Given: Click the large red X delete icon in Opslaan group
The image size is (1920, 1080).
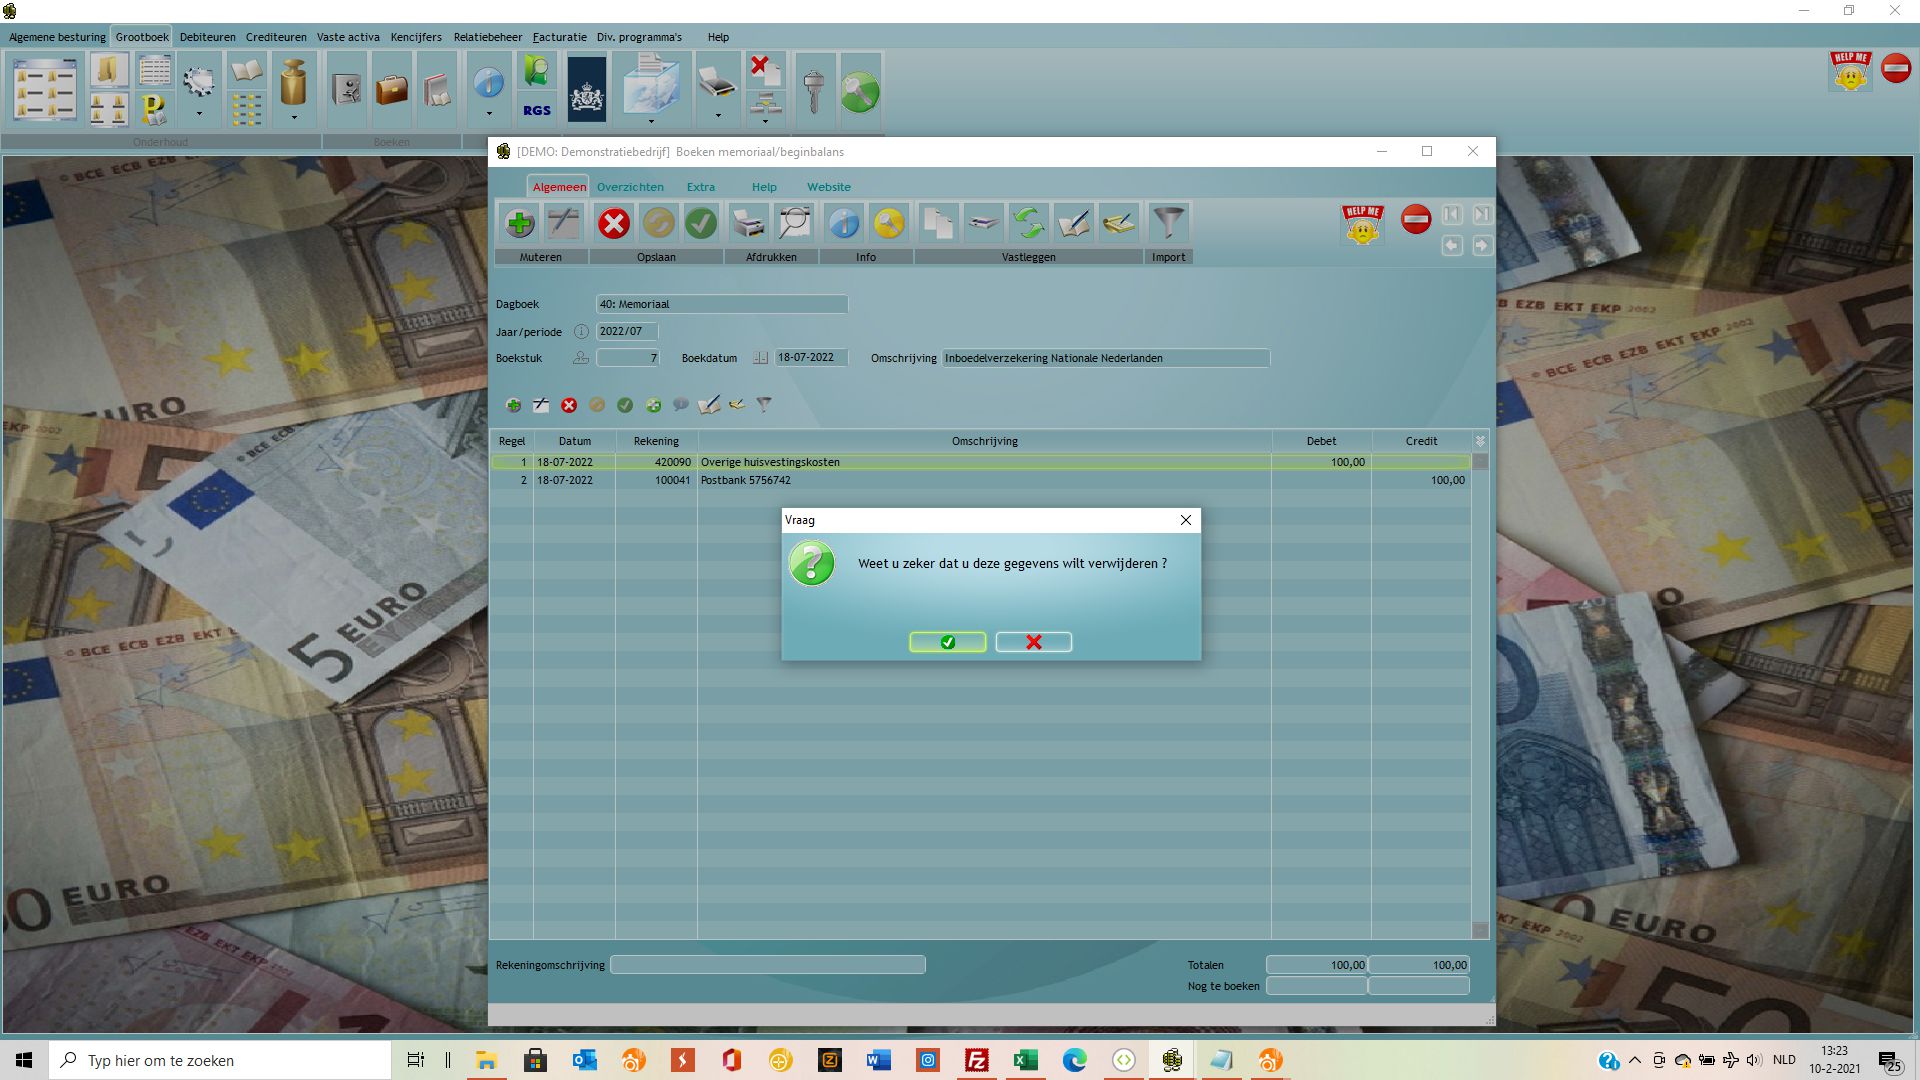Looking at the screenshot, I should pyautogui.click(x=613, y=223).
